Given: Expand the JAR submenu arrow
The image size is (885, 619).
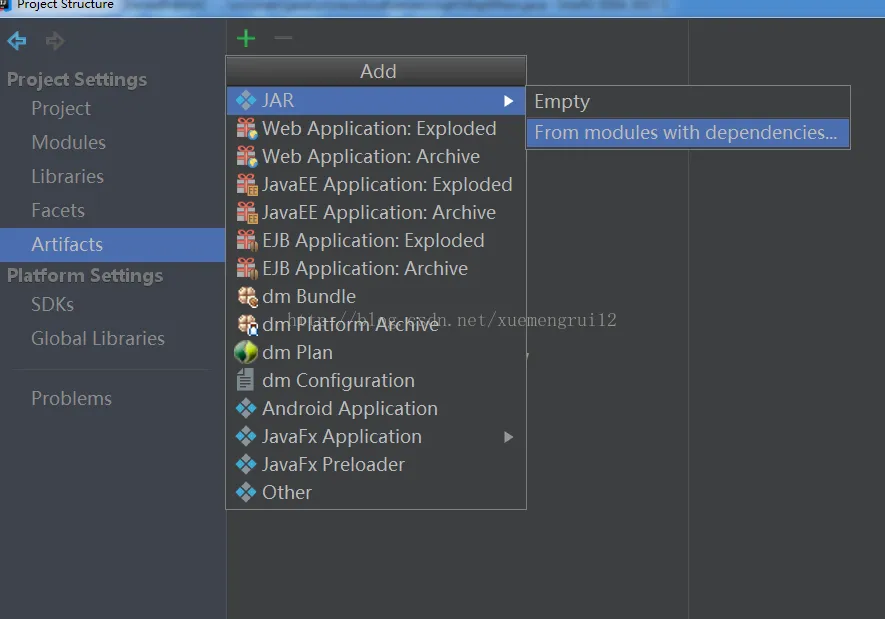Looking at the screenshot, I should (x=509, y=101).
